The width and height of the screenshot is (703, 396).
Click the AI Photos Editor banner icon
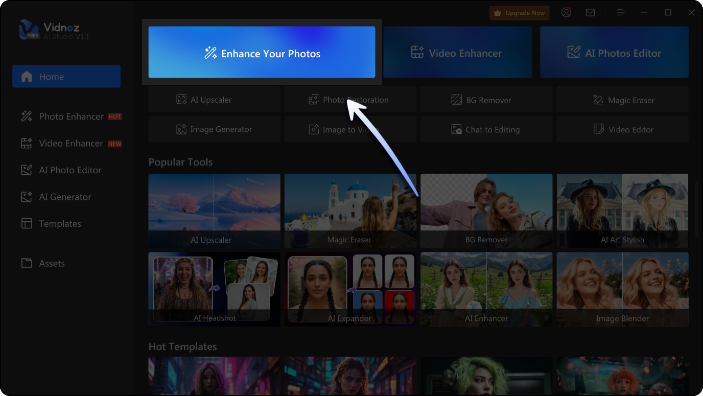tap(573, 52)
